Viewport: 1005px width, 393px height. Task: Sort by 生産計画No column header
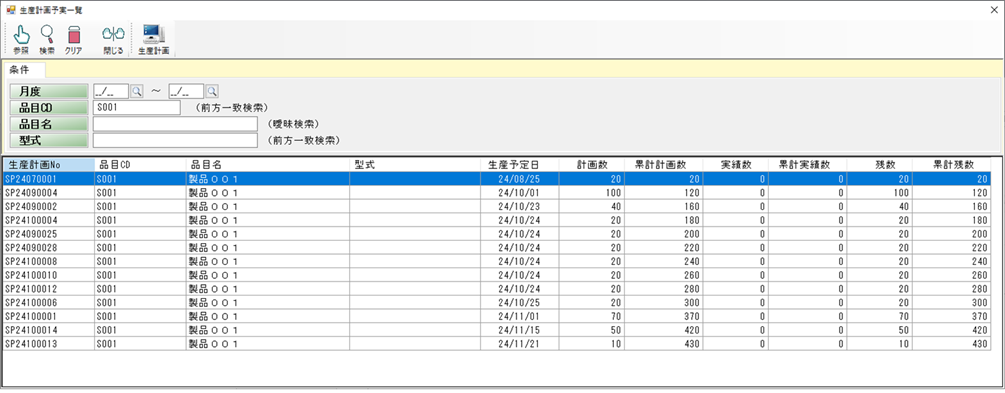48,165
